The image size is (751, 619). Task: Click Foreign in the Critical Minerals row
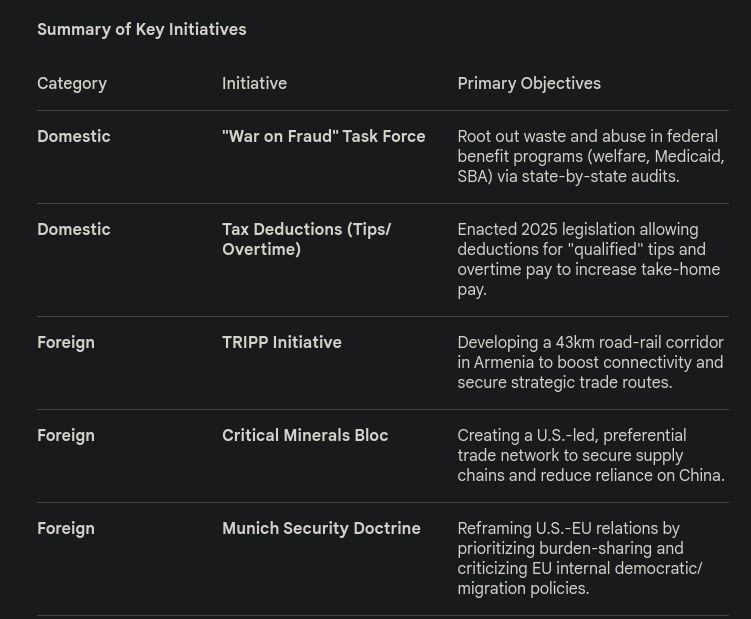tap(66, 436)
